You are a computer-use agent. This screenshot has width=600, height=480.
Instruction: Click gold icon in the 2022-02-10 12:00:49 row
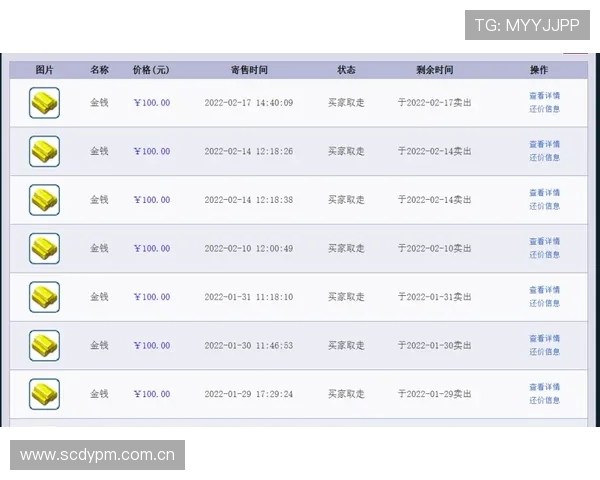point(44,248)
